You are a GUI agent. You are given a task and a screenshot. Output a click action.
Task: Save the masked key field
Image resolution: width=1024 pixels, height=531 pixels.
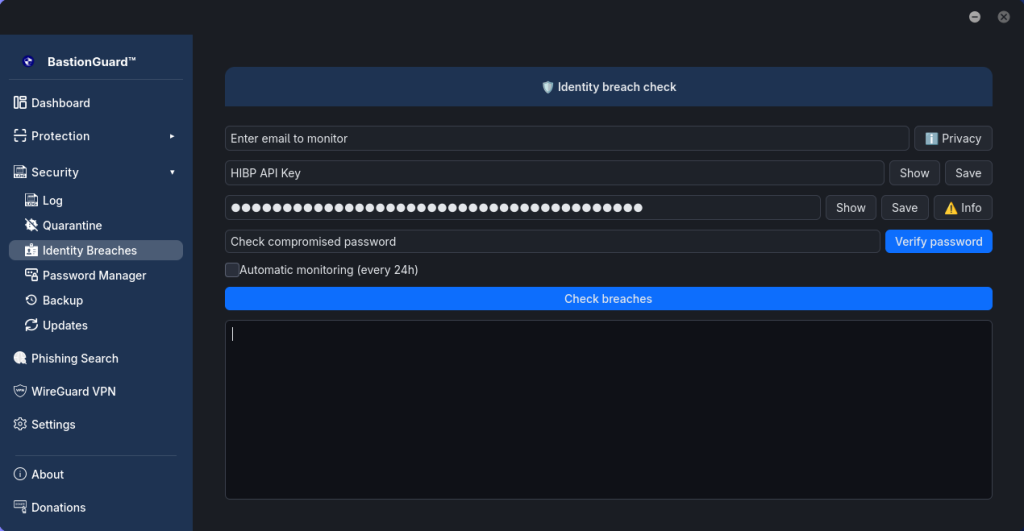coord(904,208)
